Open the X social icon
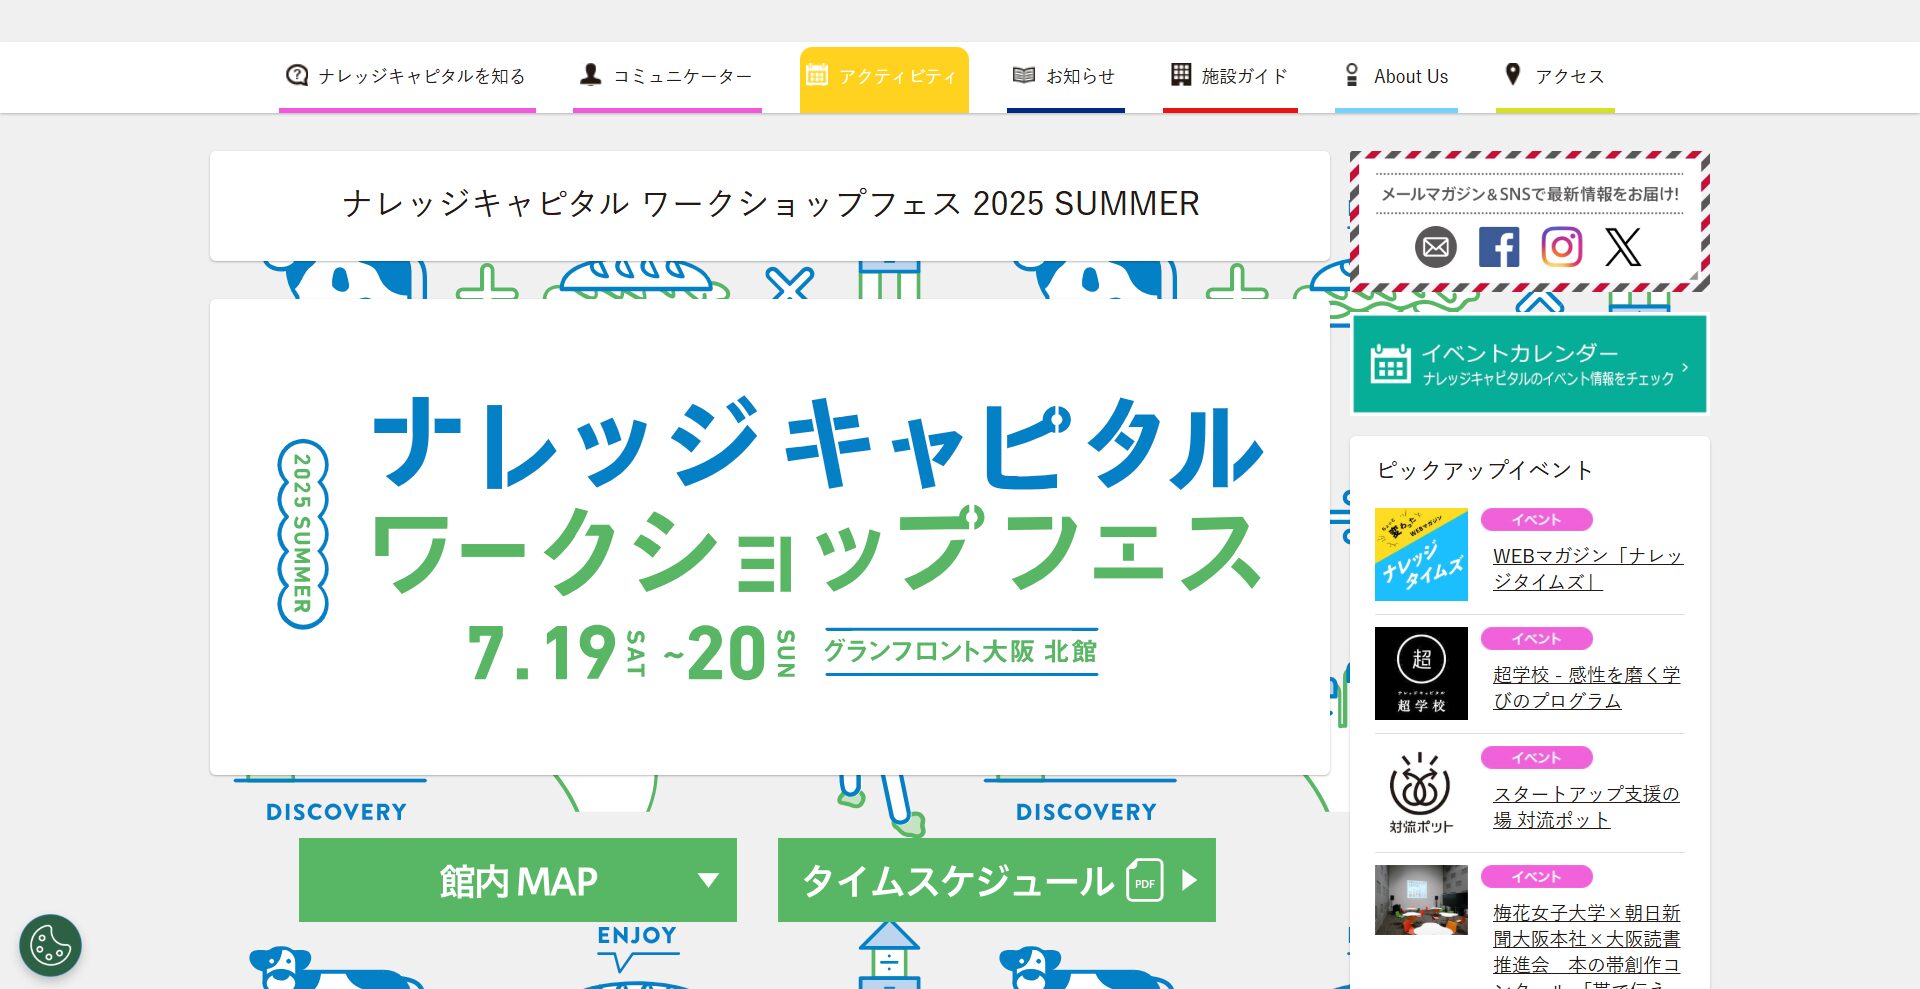This screenshot has width=1920, height=989. point(1624,247)
